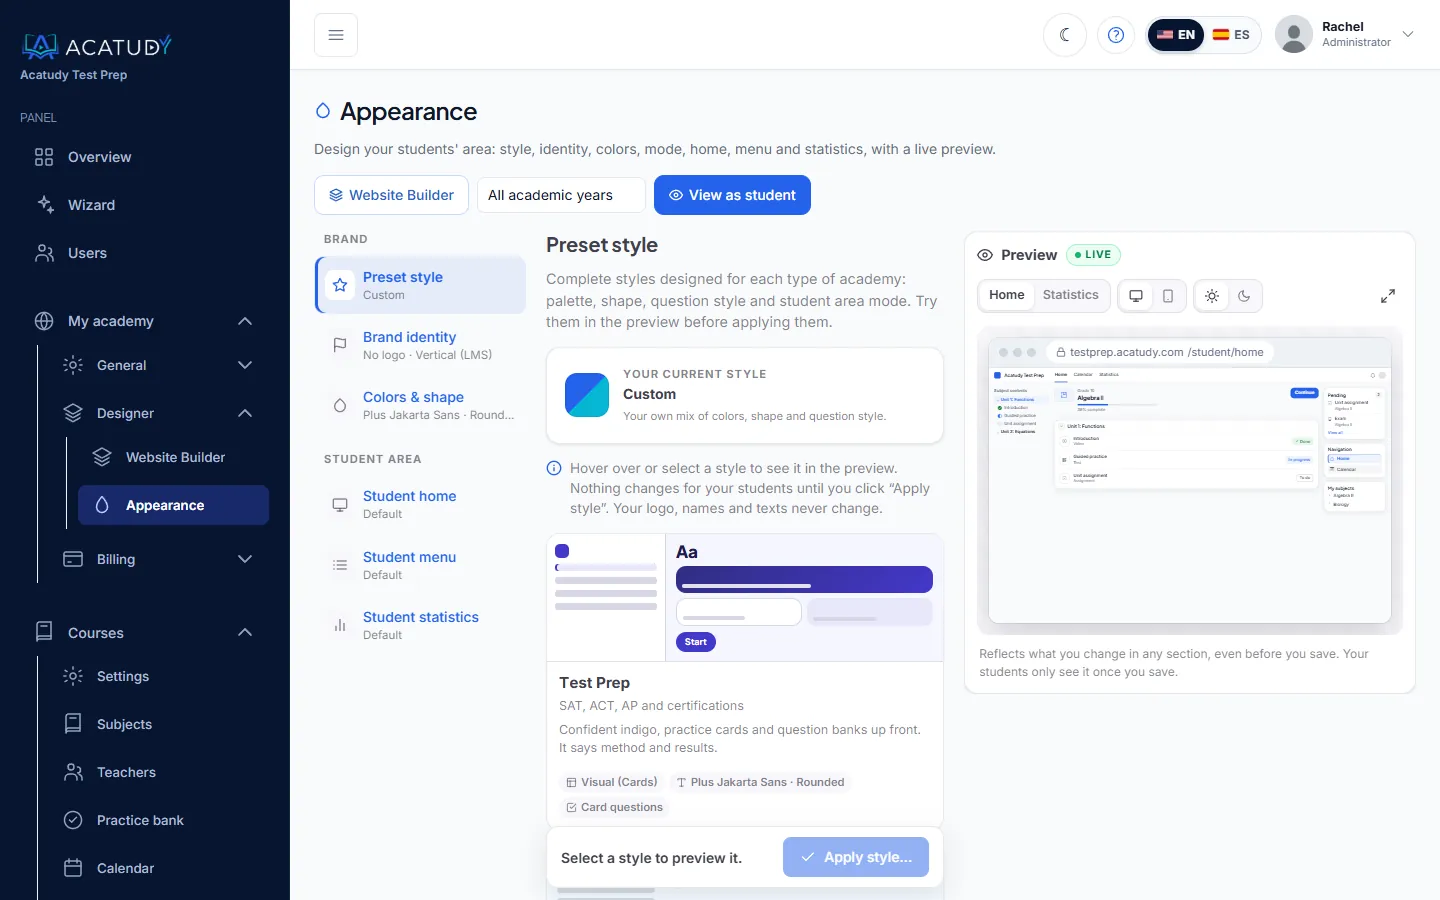Screen dimensions: 1440x900
Task: Open the Wizard page
Action: point(145,205)
